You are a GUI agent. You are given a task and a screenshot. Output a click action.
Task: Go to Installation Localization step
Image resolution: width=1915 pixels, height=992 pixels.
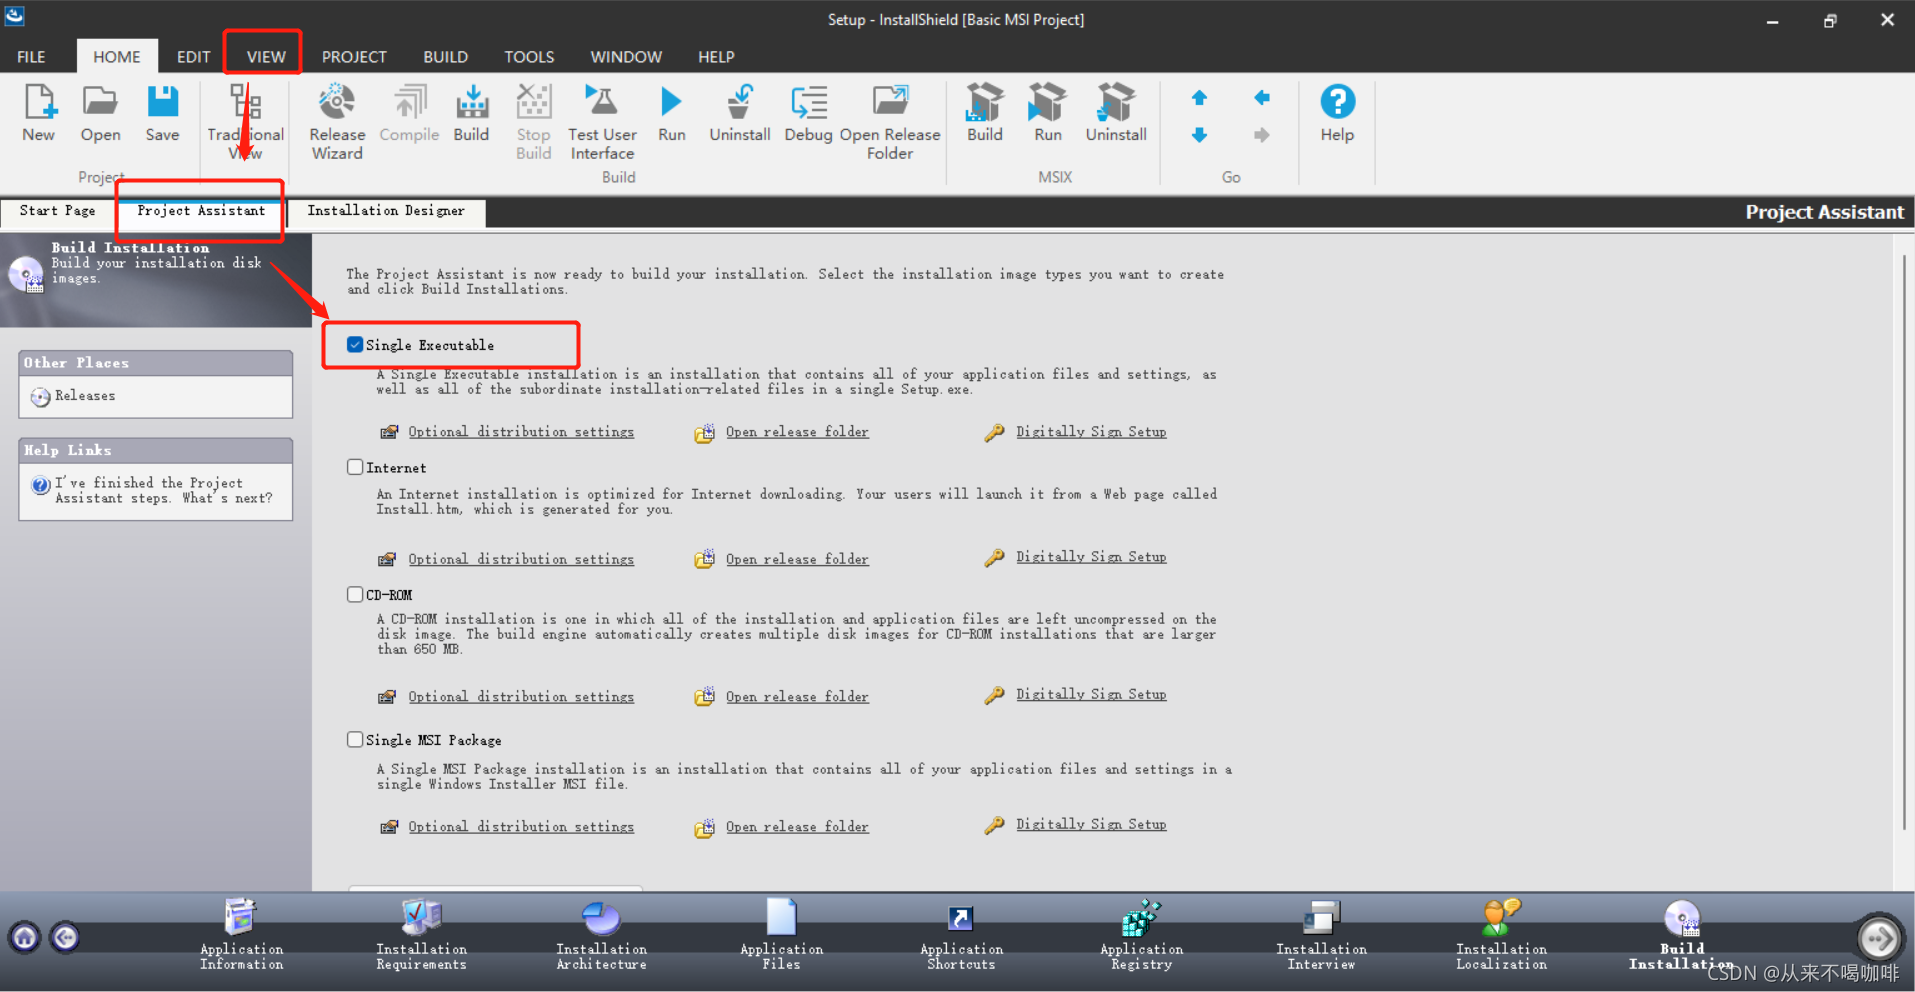[1501, 935]
